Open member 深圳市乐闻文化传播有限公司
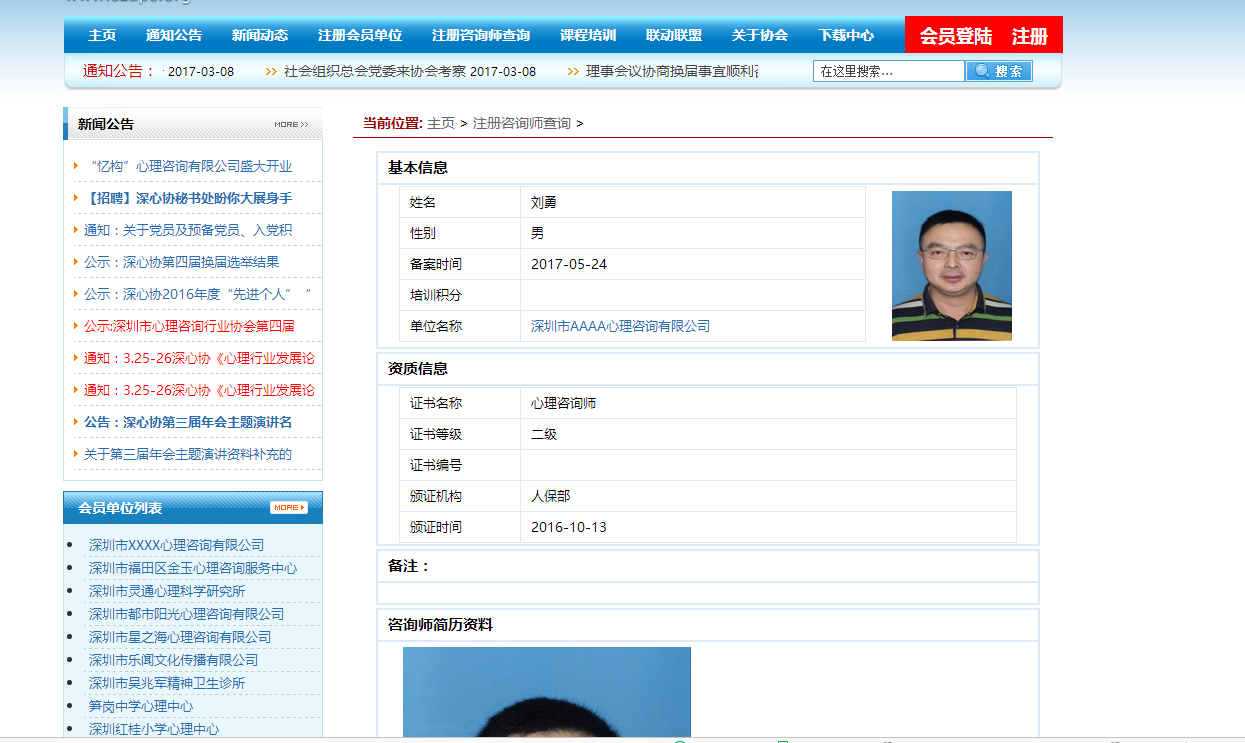Screen dimensions: 1245x743 click(173, 660)
